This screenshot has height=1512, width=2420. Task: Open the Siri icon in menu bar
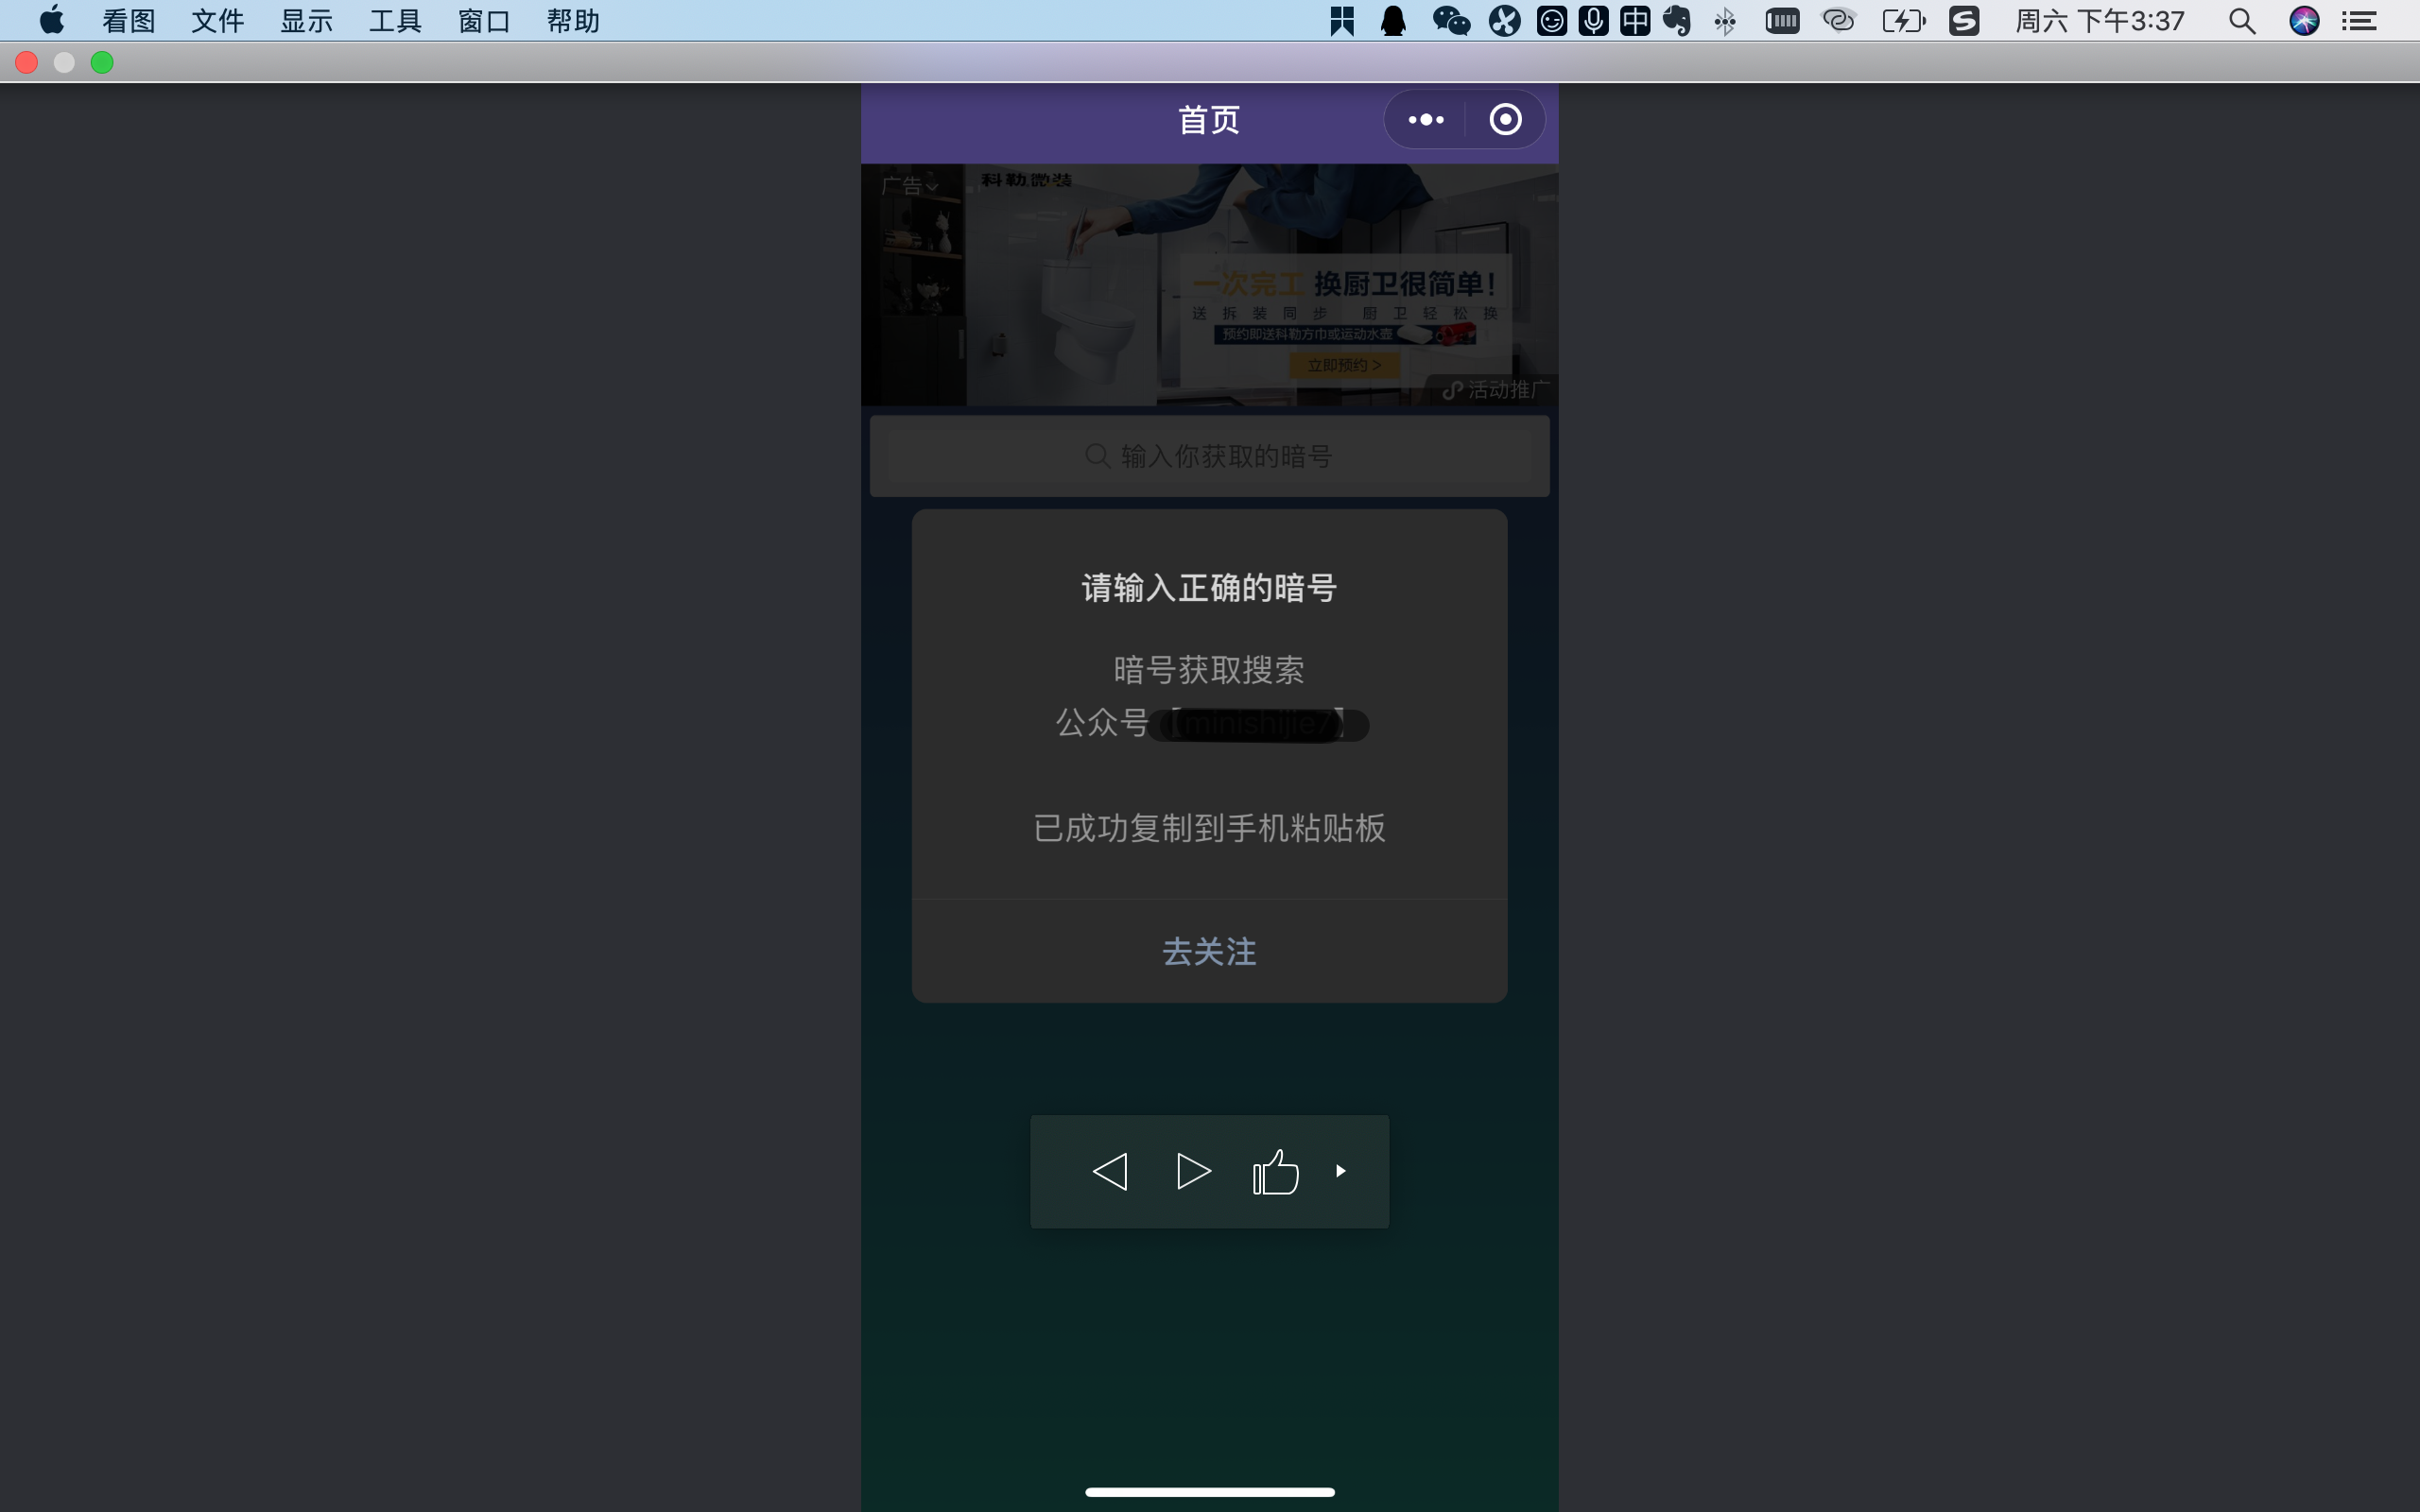click(x=2304, y=21)
